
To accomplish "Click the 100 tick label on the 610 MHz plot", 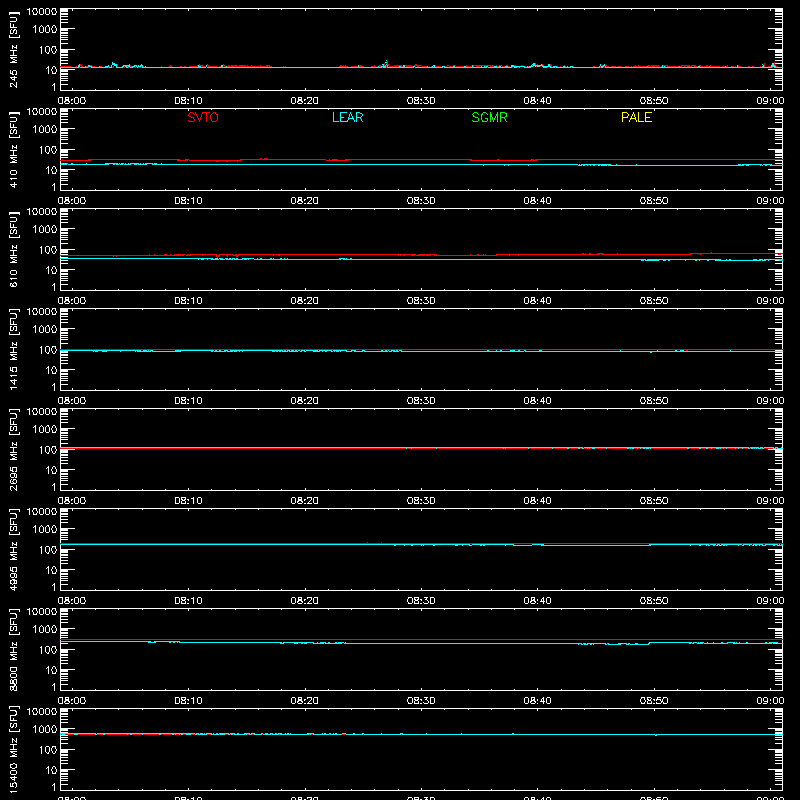I will click(48, 249).
